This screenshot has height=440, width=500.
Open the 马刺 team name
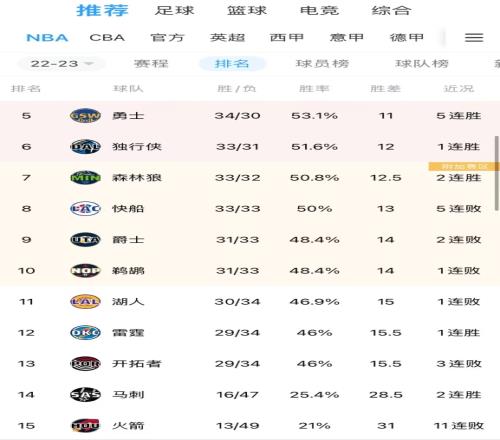tap(128, 395)
